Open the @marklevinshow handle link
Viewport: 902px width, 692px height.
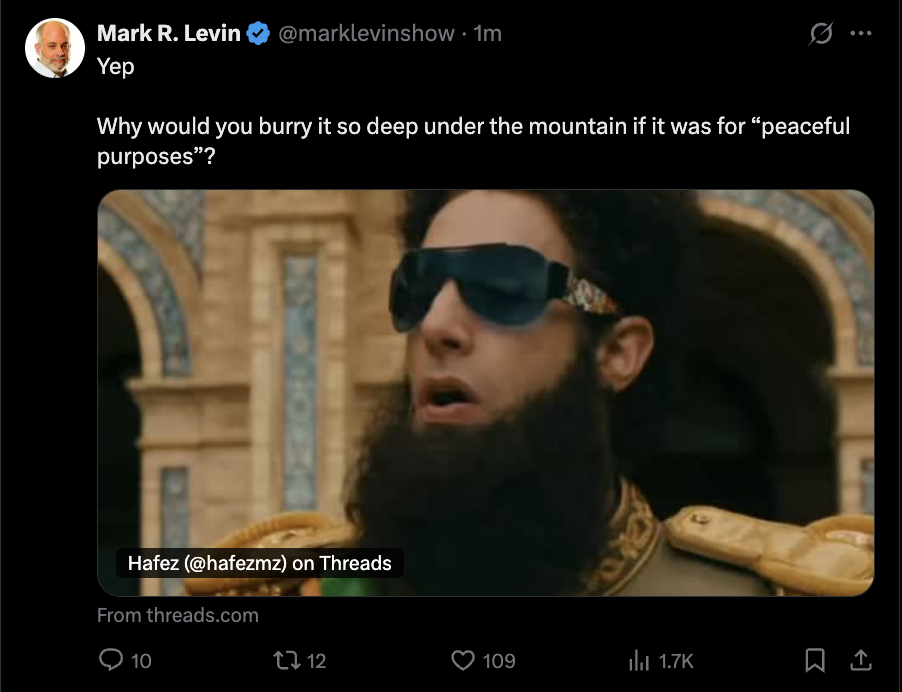(x=366, y=33)
